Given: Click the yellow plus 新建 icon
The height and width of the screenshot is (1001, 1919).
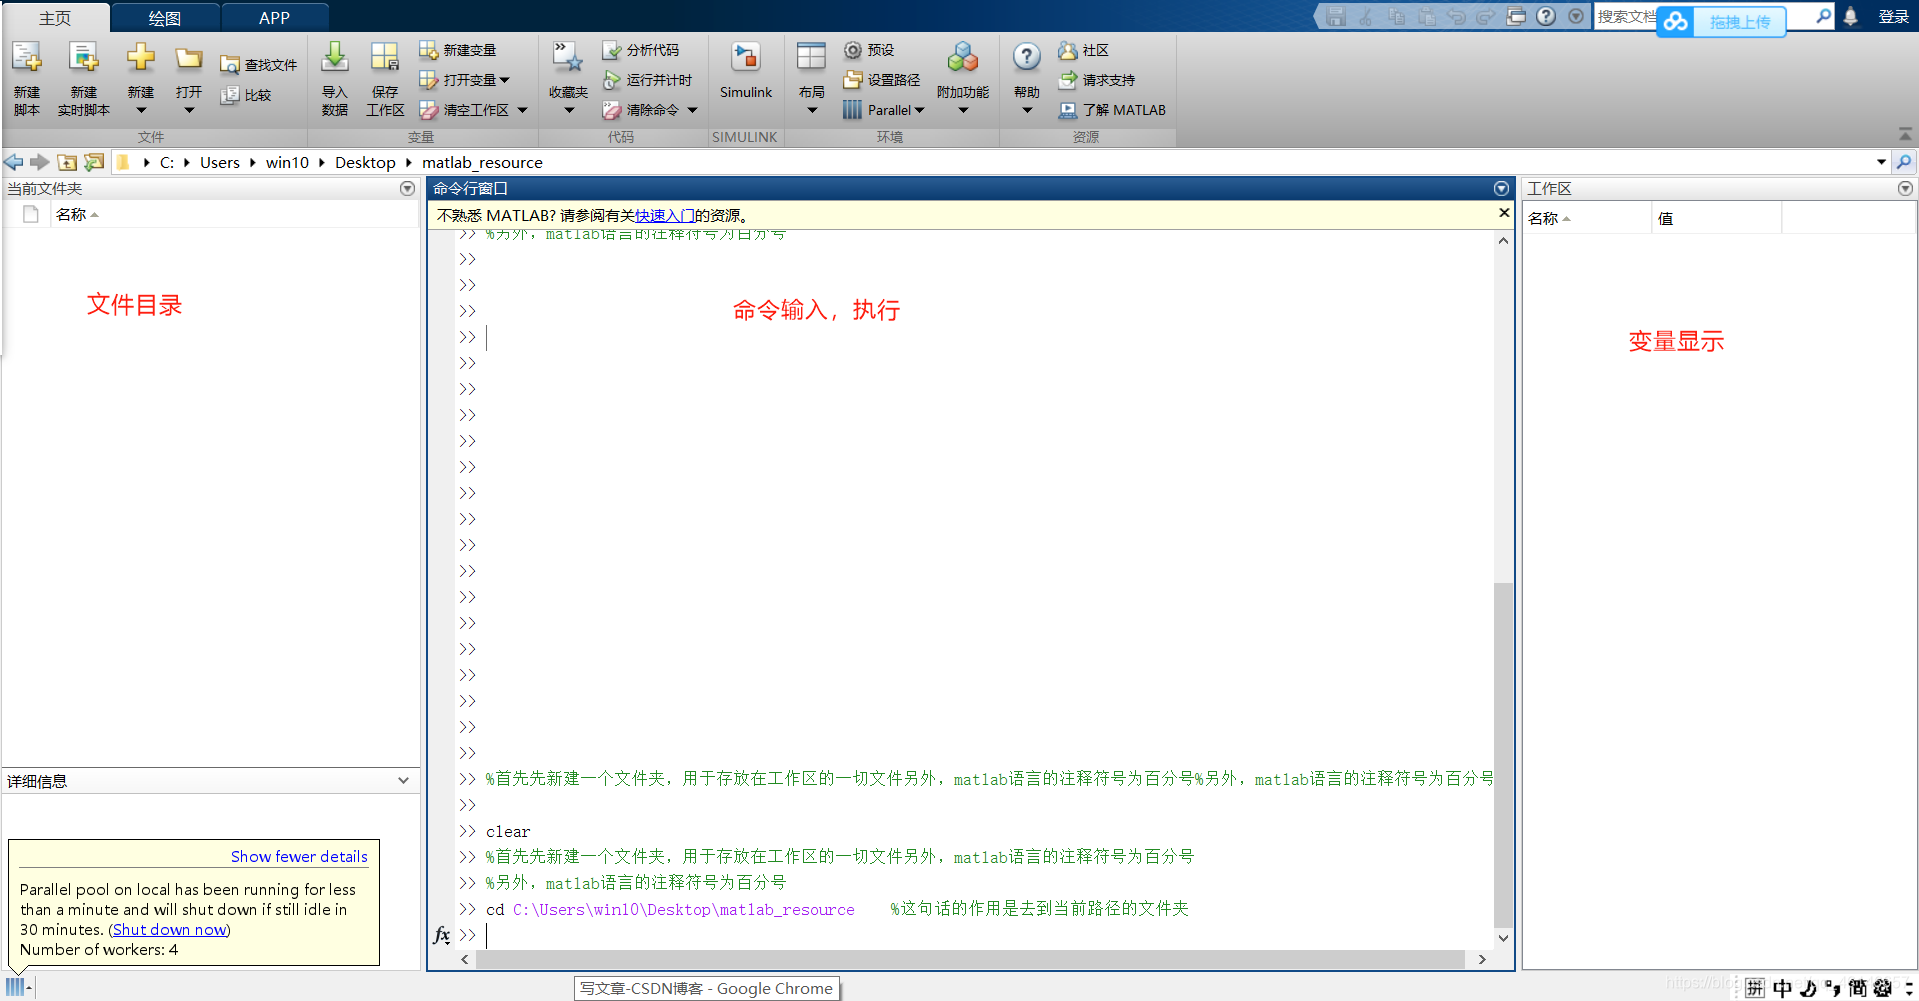Looking at the screenshot, I should 141,57.
